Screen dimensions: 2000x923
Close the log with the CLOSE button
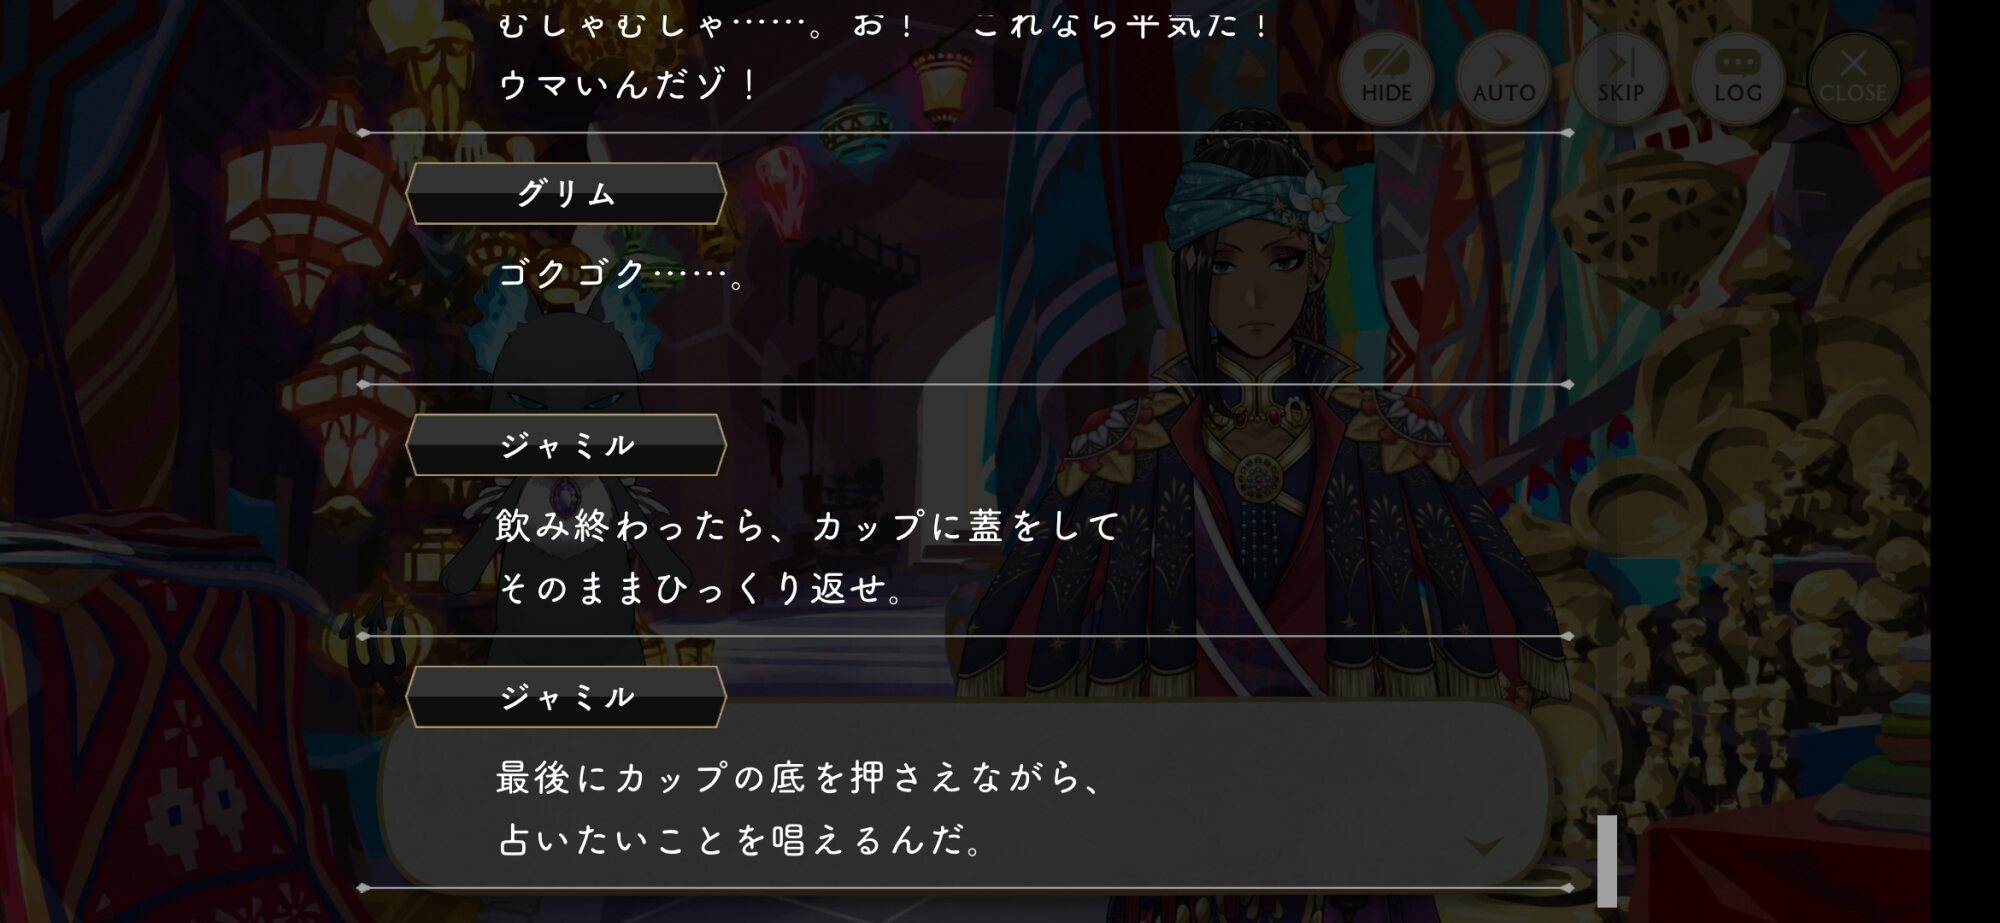click(1853, 76)
